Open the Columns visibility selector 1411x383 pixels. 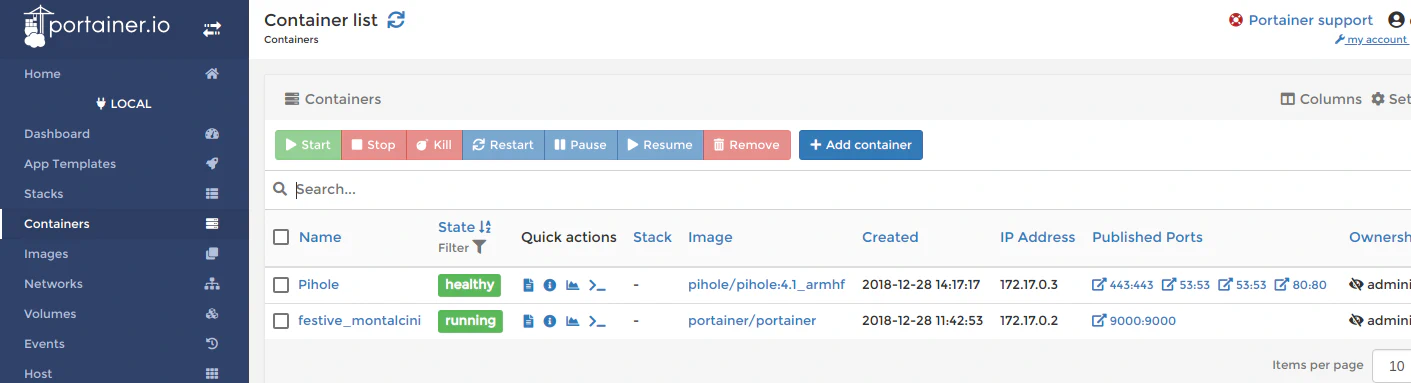(x=1321, y=99)
